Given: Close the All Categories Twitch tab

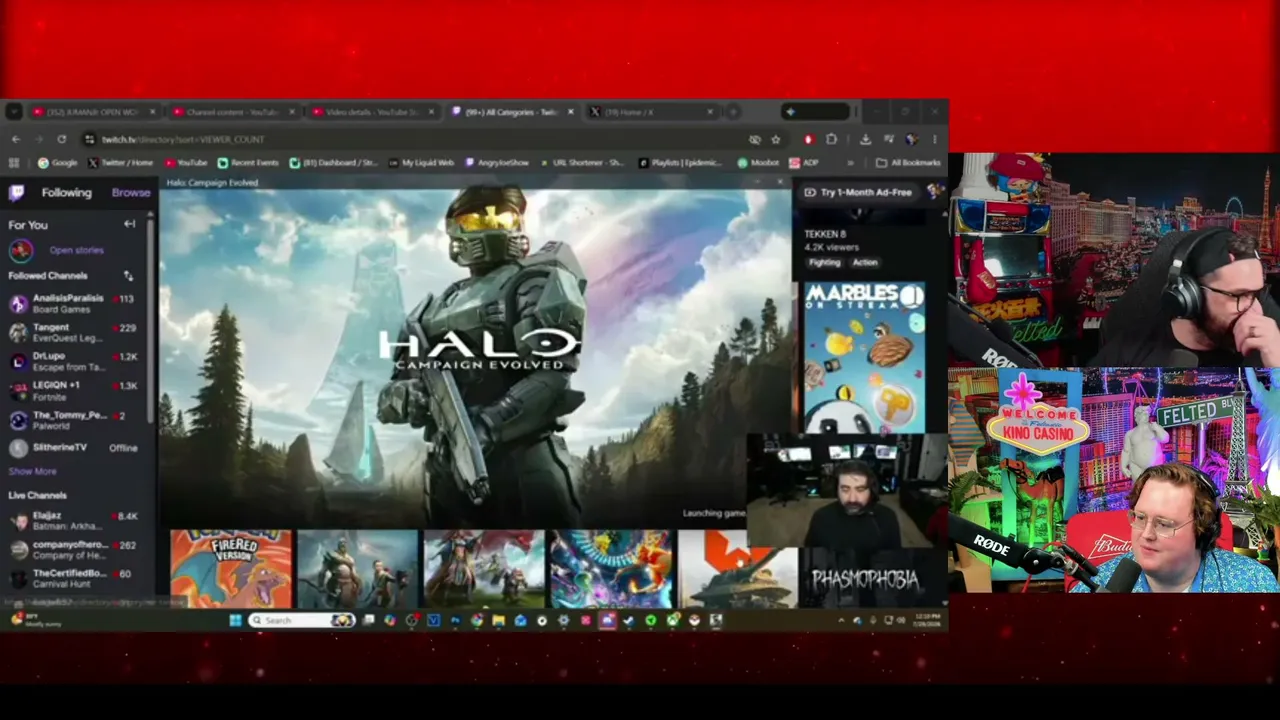Looking at the screenshot, I should click(x=571, y=112).
